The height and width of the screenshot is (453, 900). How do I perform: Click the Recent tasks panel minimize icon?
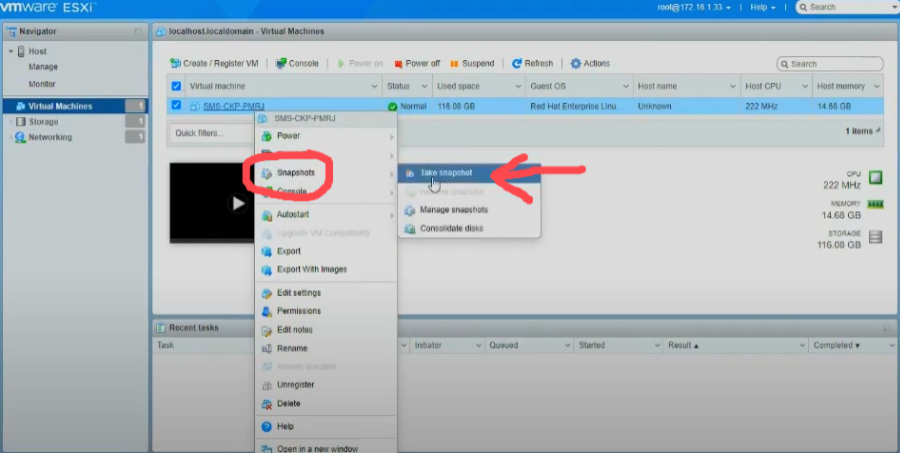(886, 328)
